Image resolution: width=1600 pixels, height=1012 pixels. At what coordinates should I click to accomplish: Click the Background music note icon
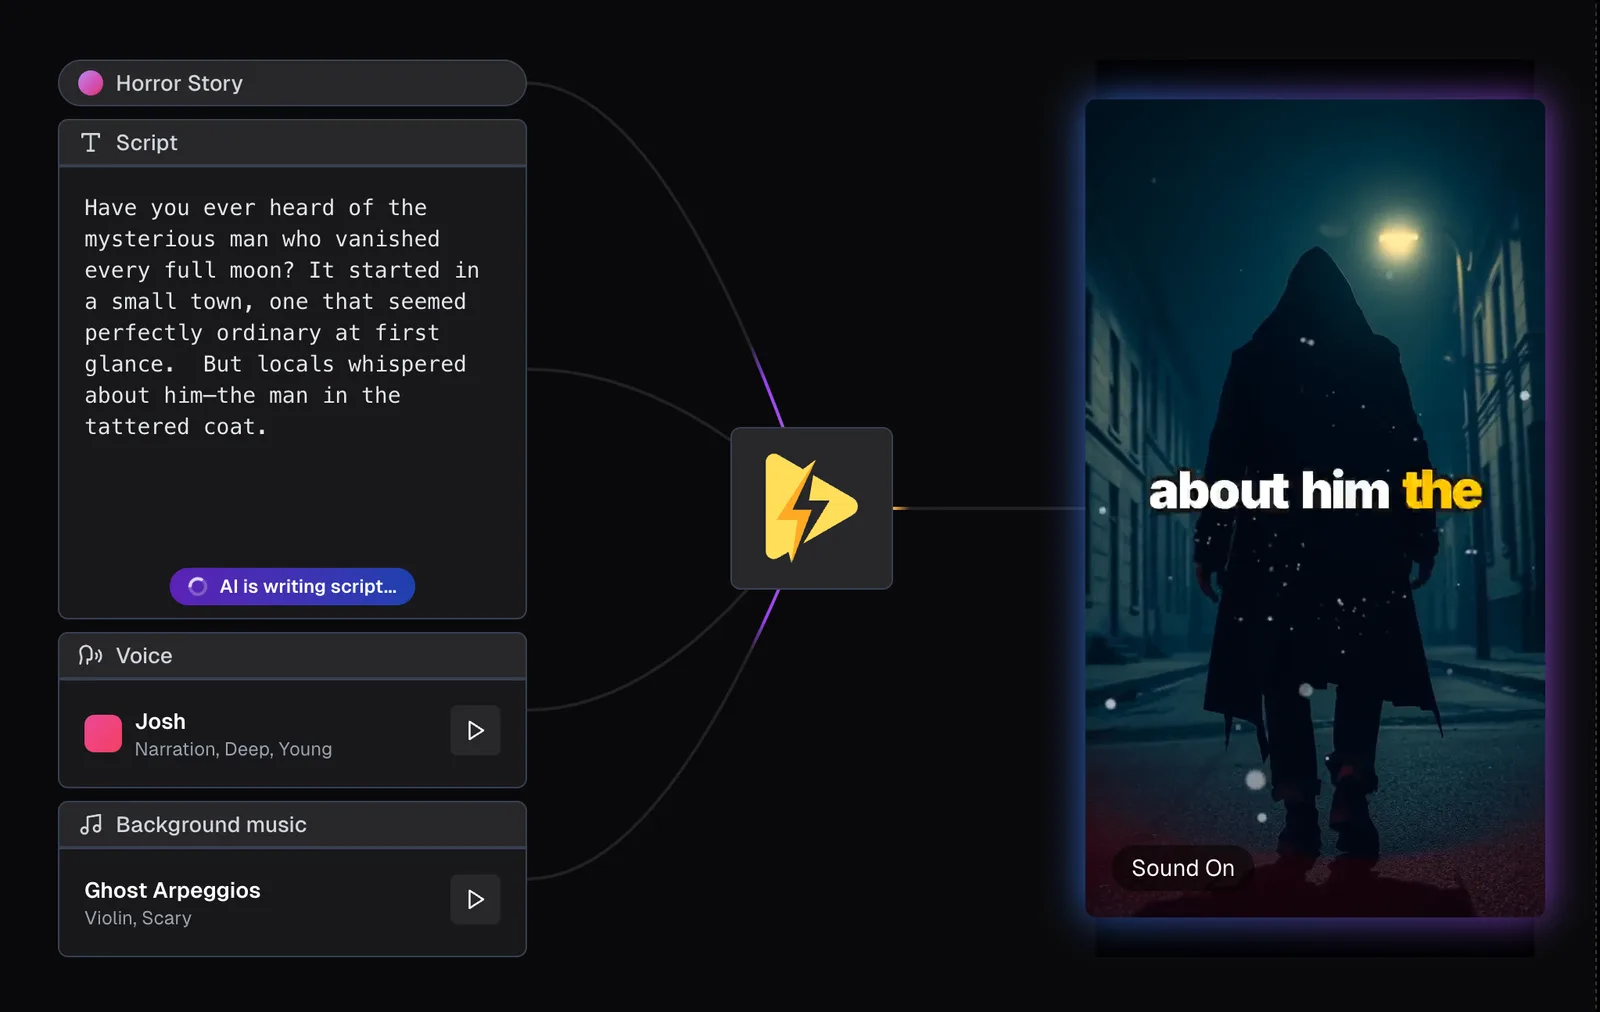pos(91,825)
